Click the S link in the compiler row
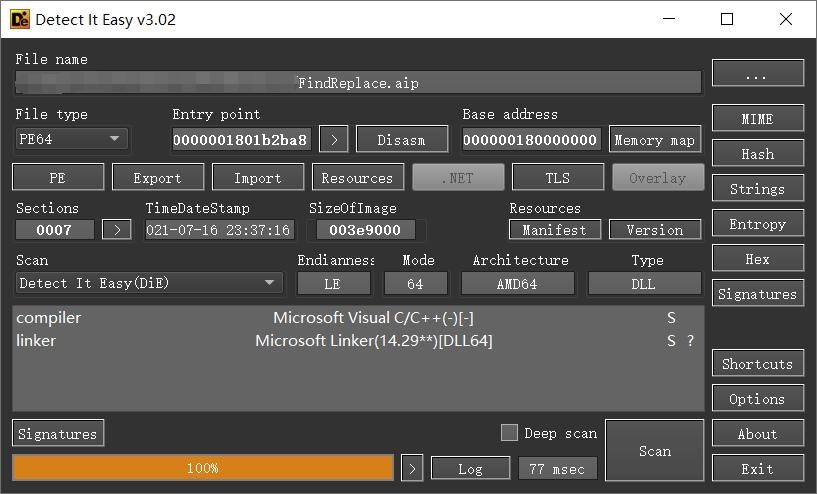The width and height of the screenshot is (817, 494). point(671,318)
